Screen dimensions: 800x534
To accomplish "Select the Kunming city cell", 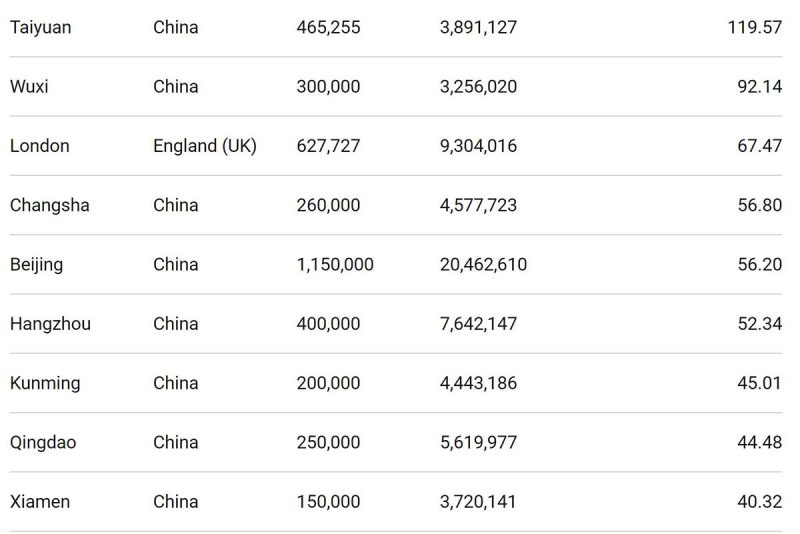I will click(x=45, y=383).
